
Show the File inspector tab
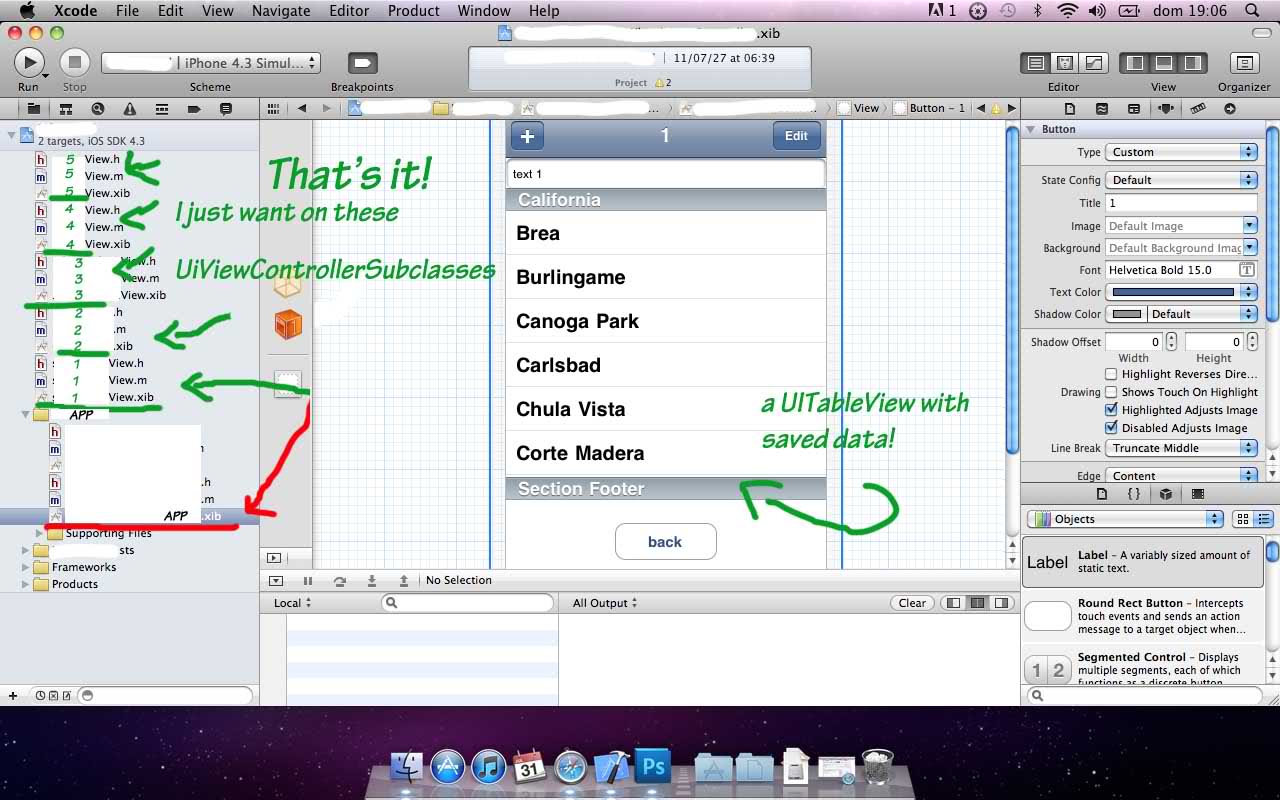tap(1070, 108)
